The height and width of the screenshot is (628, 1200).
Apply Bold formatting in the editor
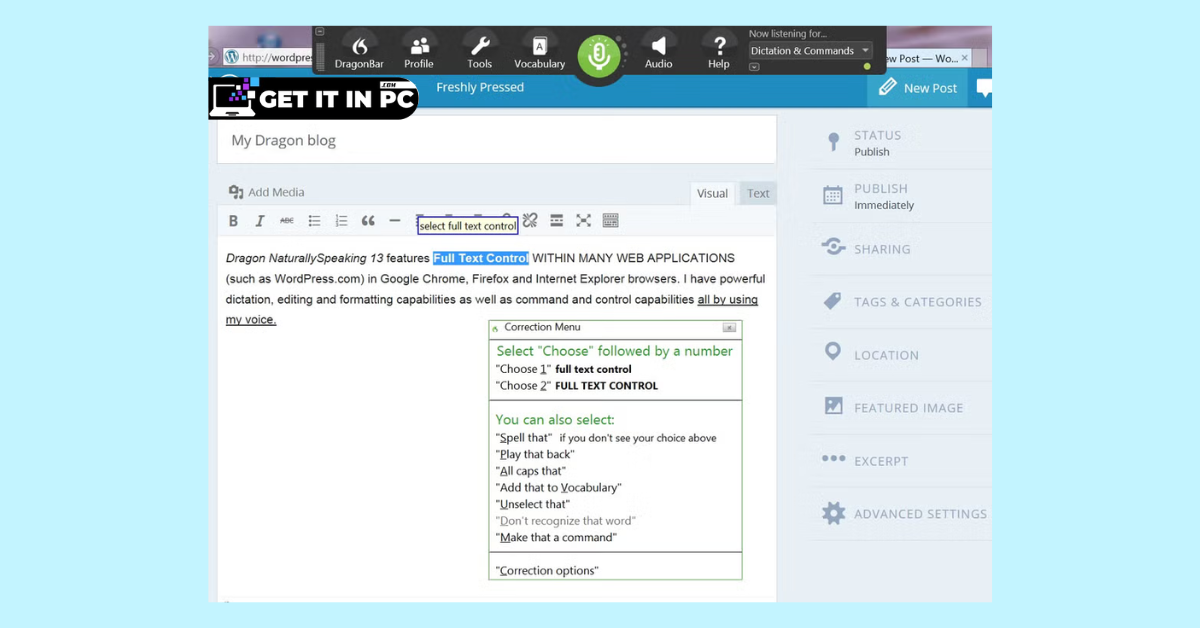click(x=233, y=221)
